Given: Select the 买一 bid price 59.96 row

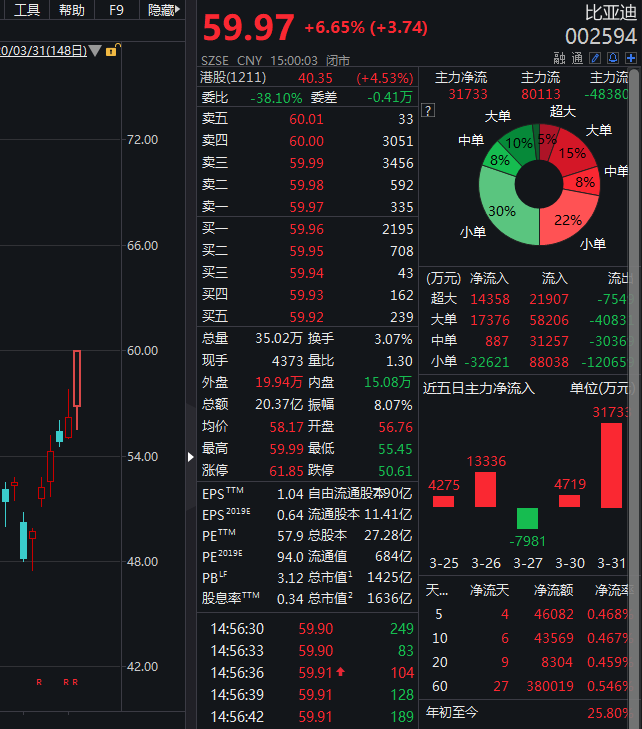Looking at the screenshot, I should click(307, 229).
